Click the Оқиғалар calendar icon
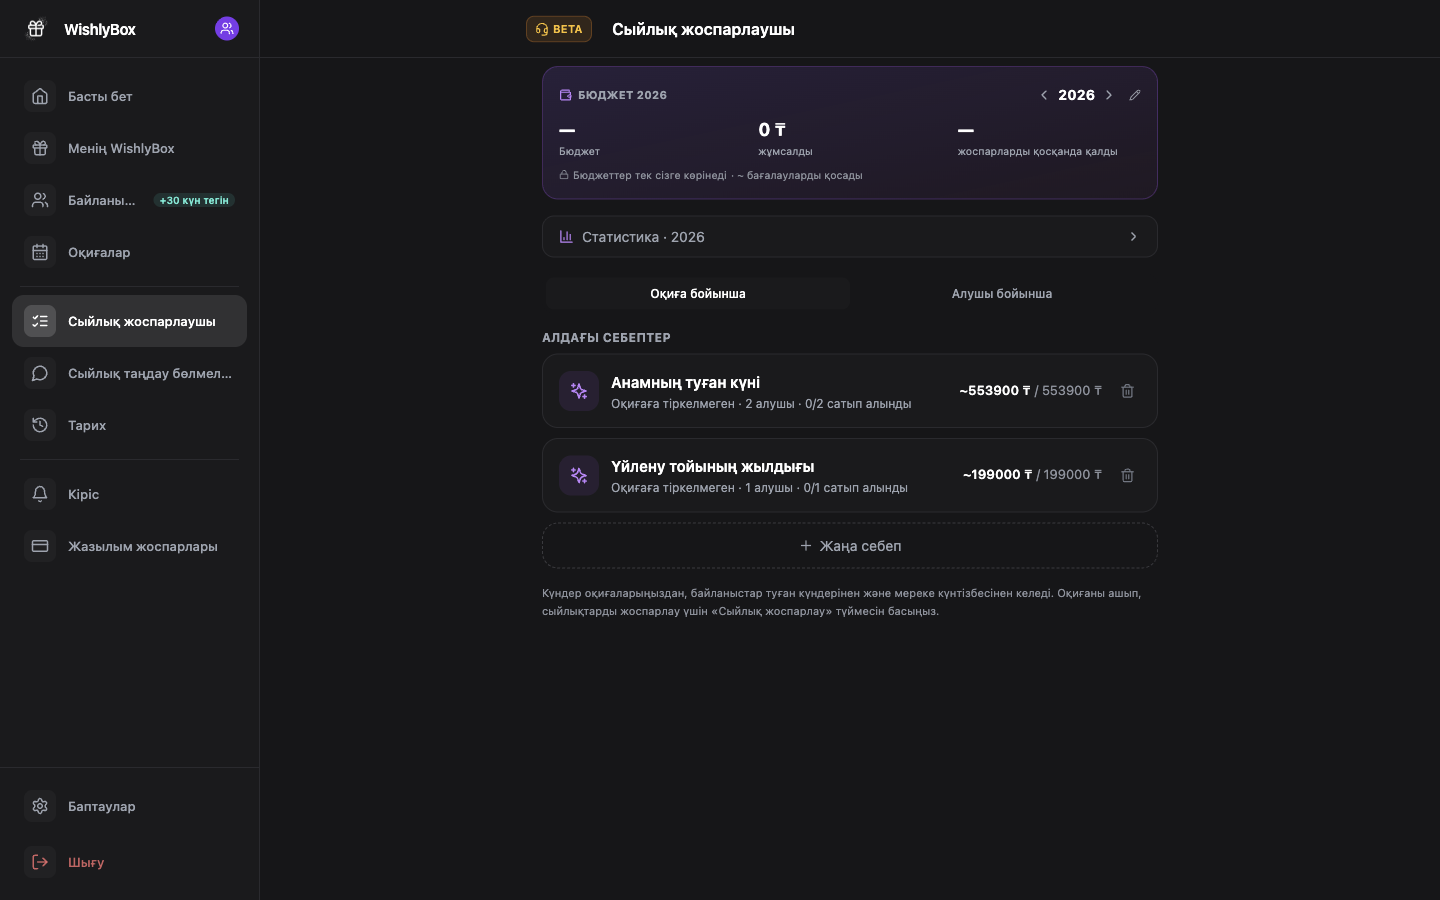Viewport: 1440px width, 900px height. coord(40,252)
